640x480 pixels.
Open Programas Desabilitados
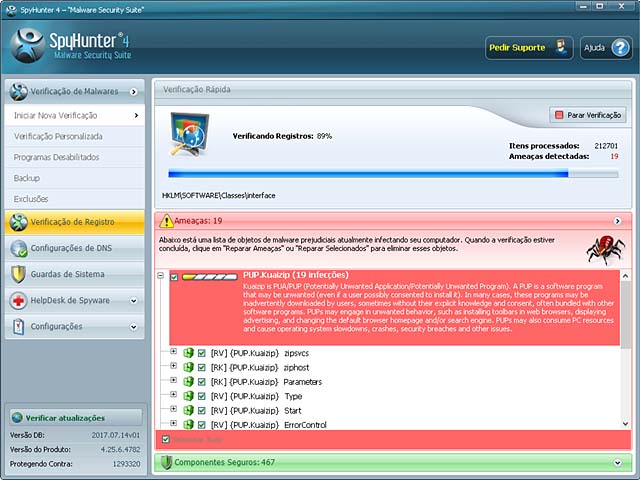[x=75, y=157]
